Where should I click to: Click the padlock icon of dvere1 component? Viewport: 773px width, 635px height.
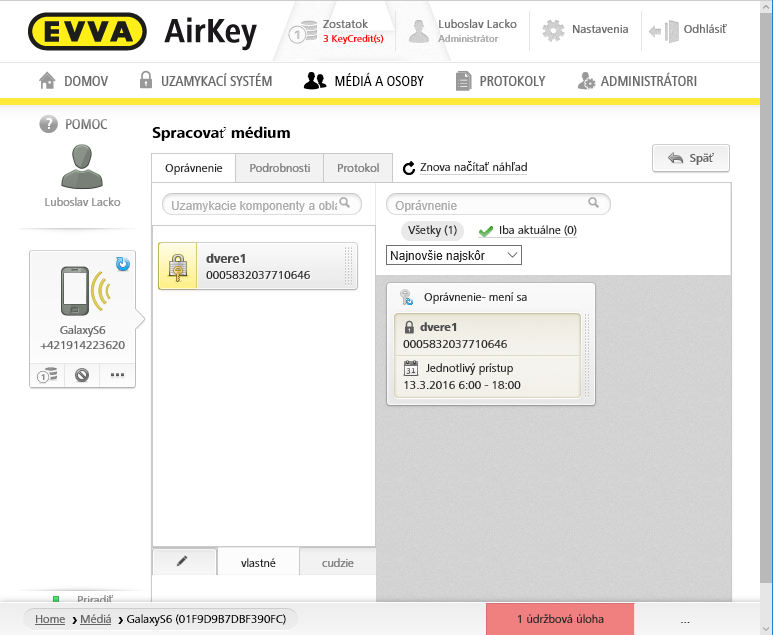[178, 267]
